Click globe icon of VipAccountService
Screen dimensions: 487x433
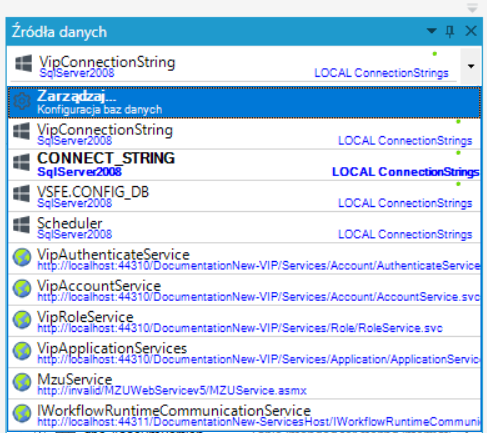(x=22, y=288)
